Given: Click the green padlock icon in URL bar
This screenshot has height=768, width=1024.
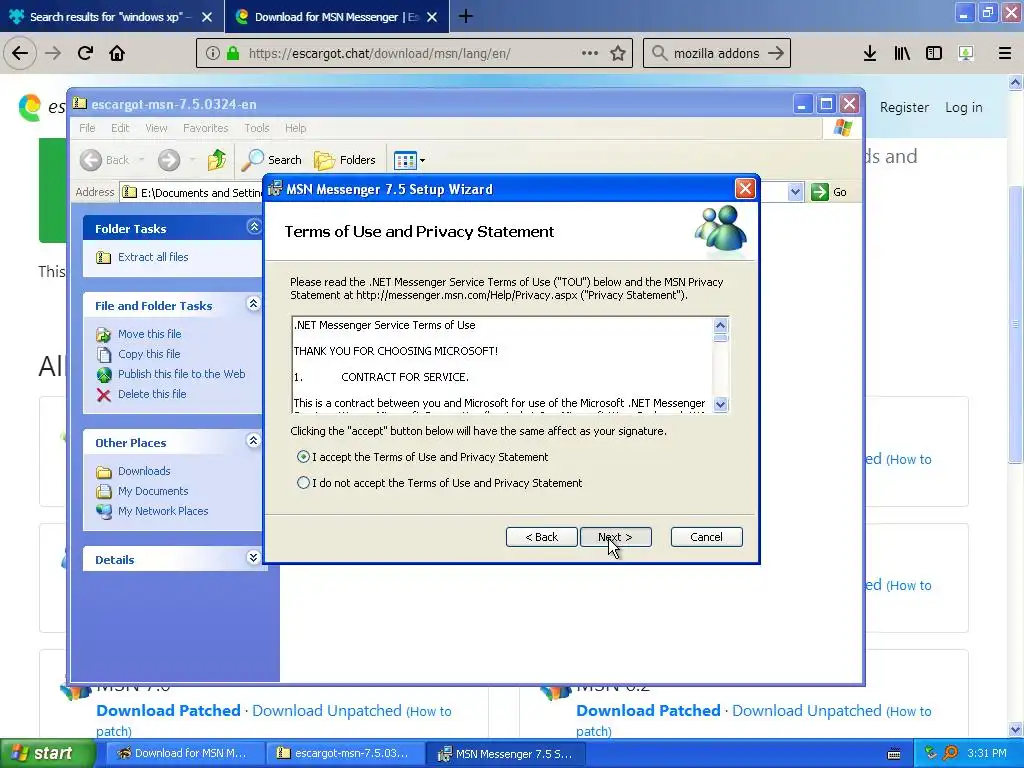Looking at the screenshot, I should [232, 54].
